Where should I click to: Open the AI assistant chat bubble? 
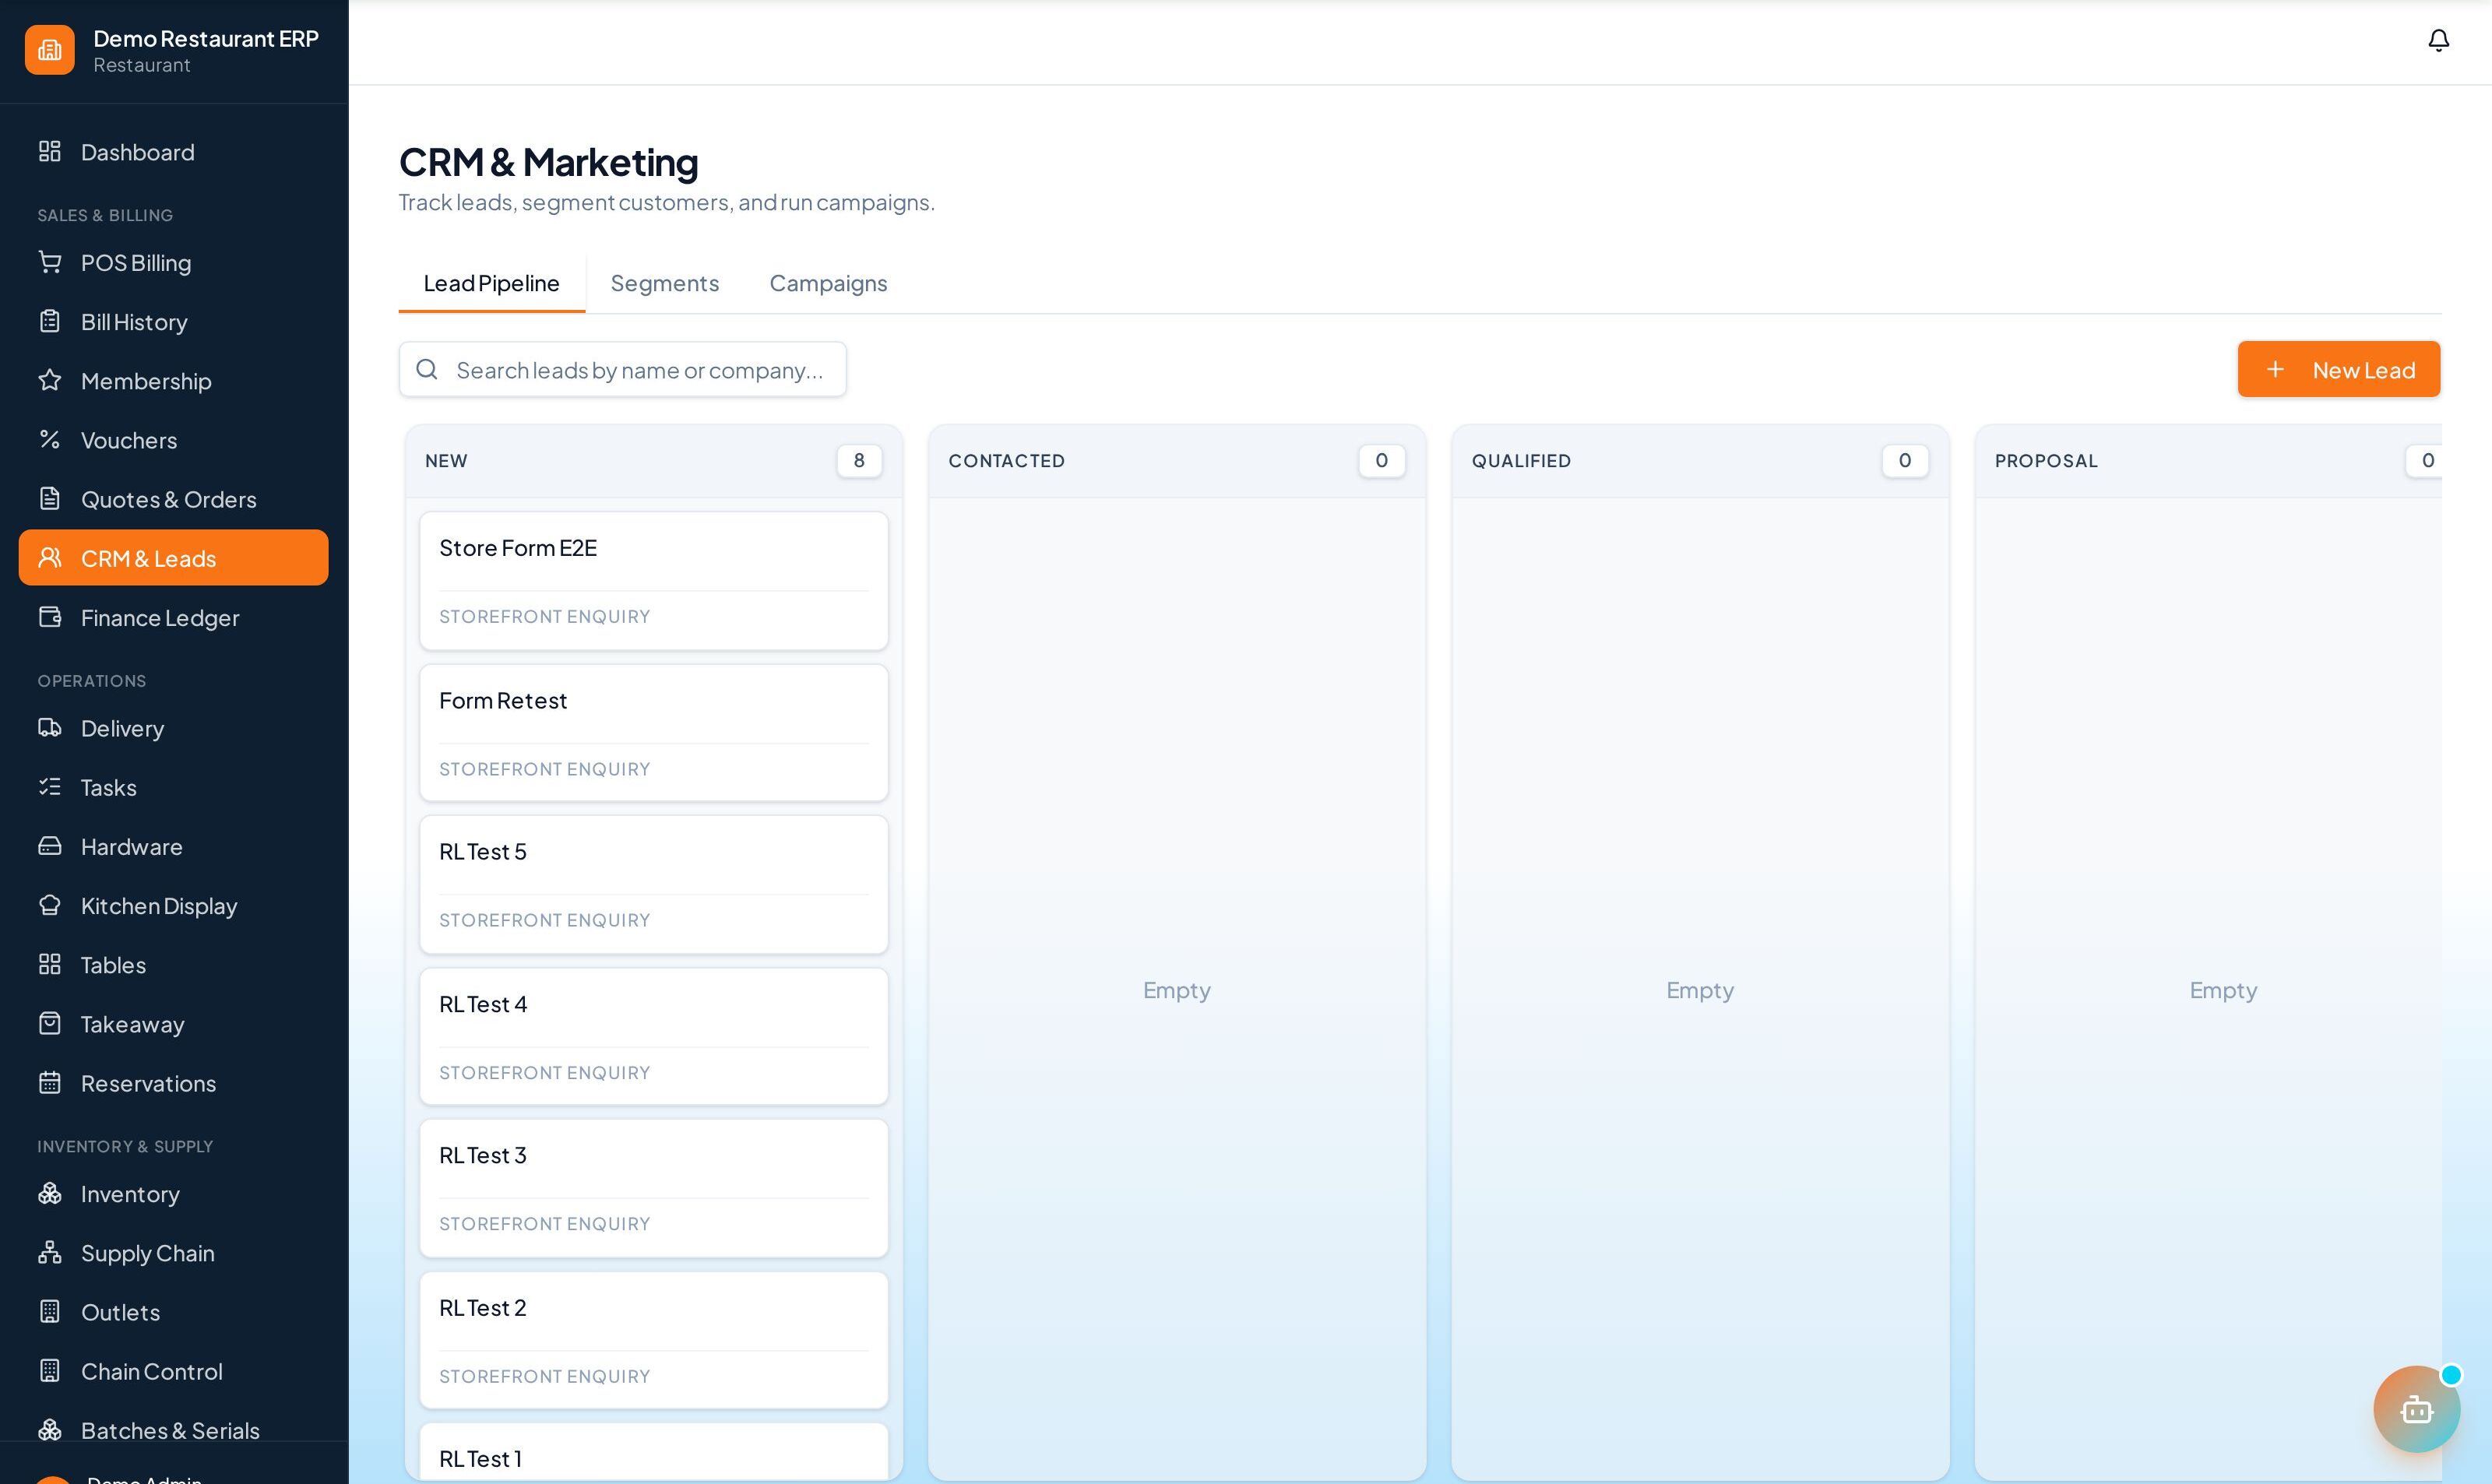[2416, 1408]
